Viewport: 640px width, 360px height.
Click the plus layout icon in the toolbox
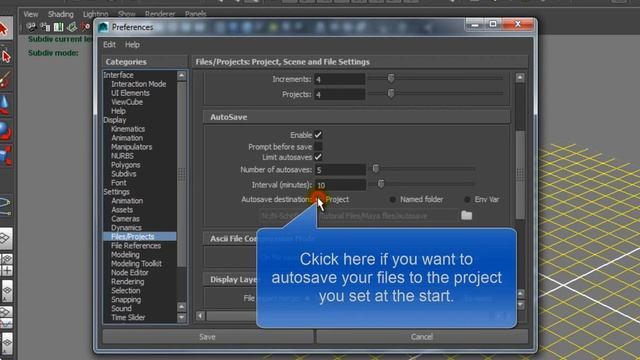click(x=7, y=270)
